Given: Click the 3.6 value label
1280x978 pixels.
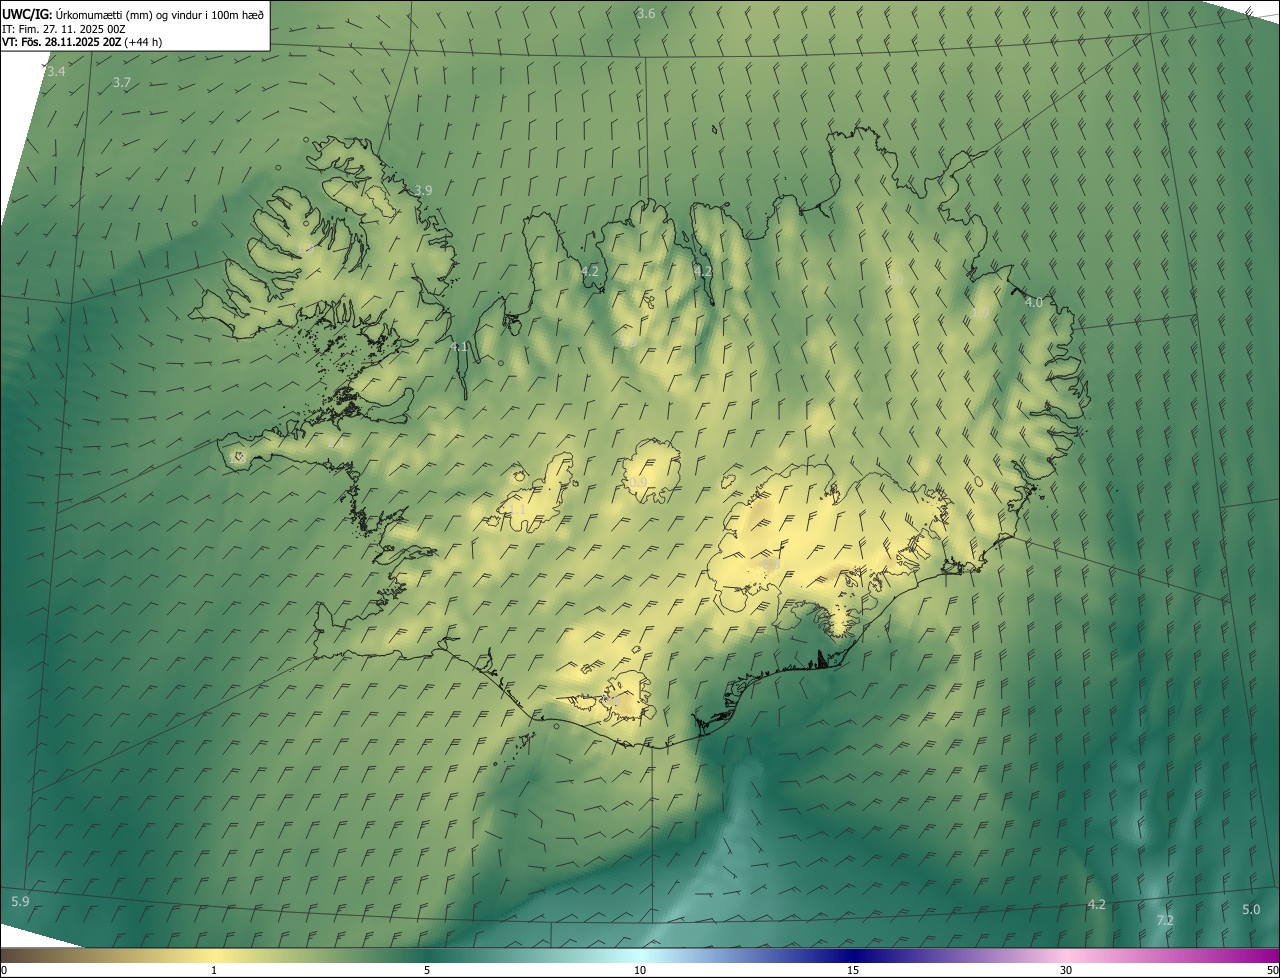Looking at the screenshot, I should 646,13.
